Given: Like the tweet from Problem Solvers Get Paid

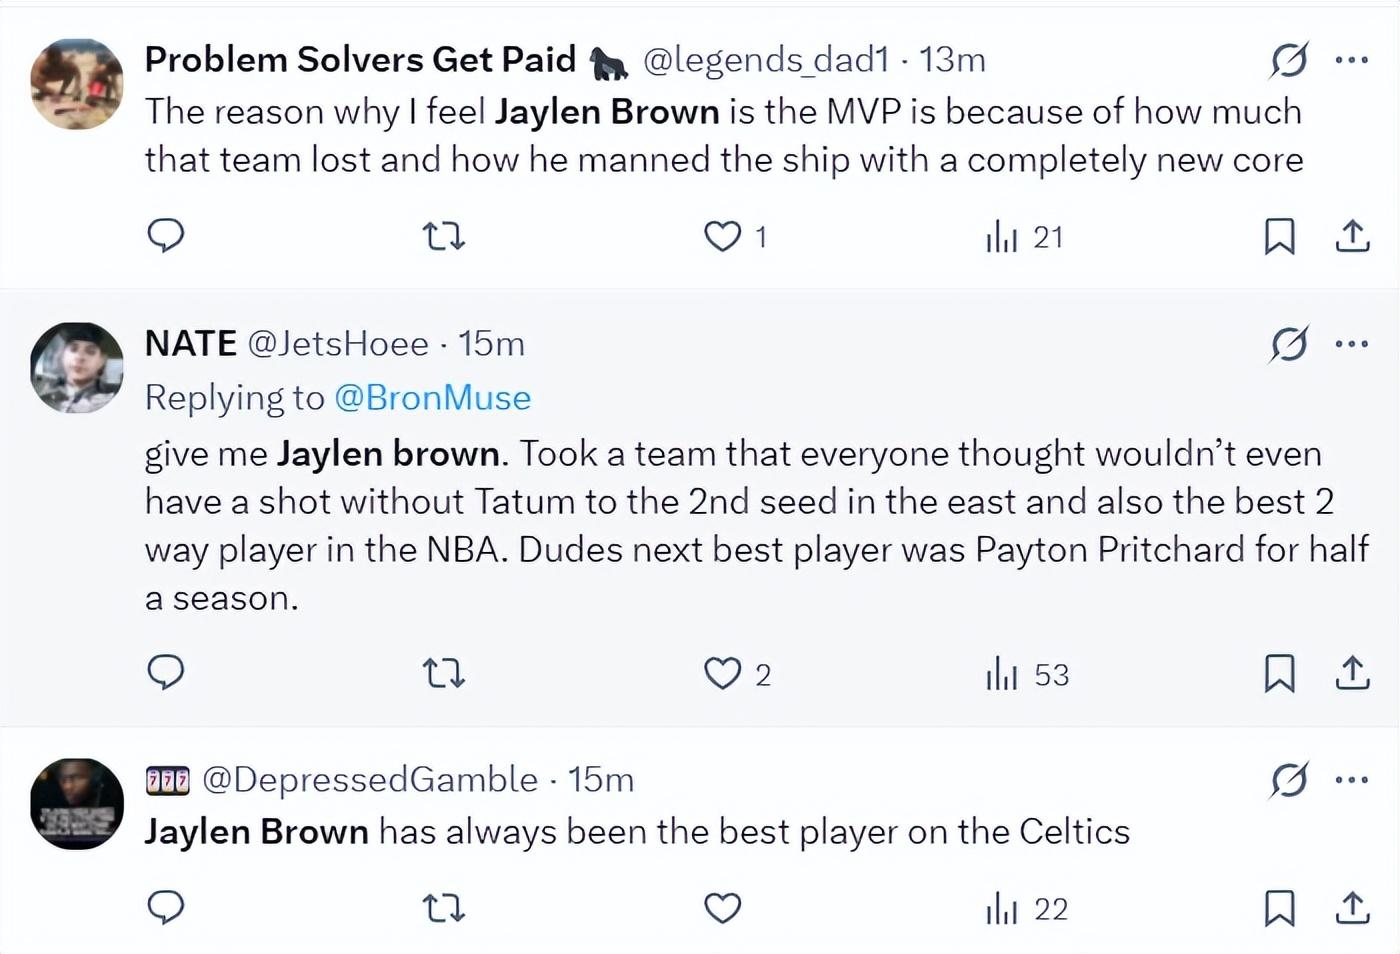Looking at the screenshot, I should (723, 237).
